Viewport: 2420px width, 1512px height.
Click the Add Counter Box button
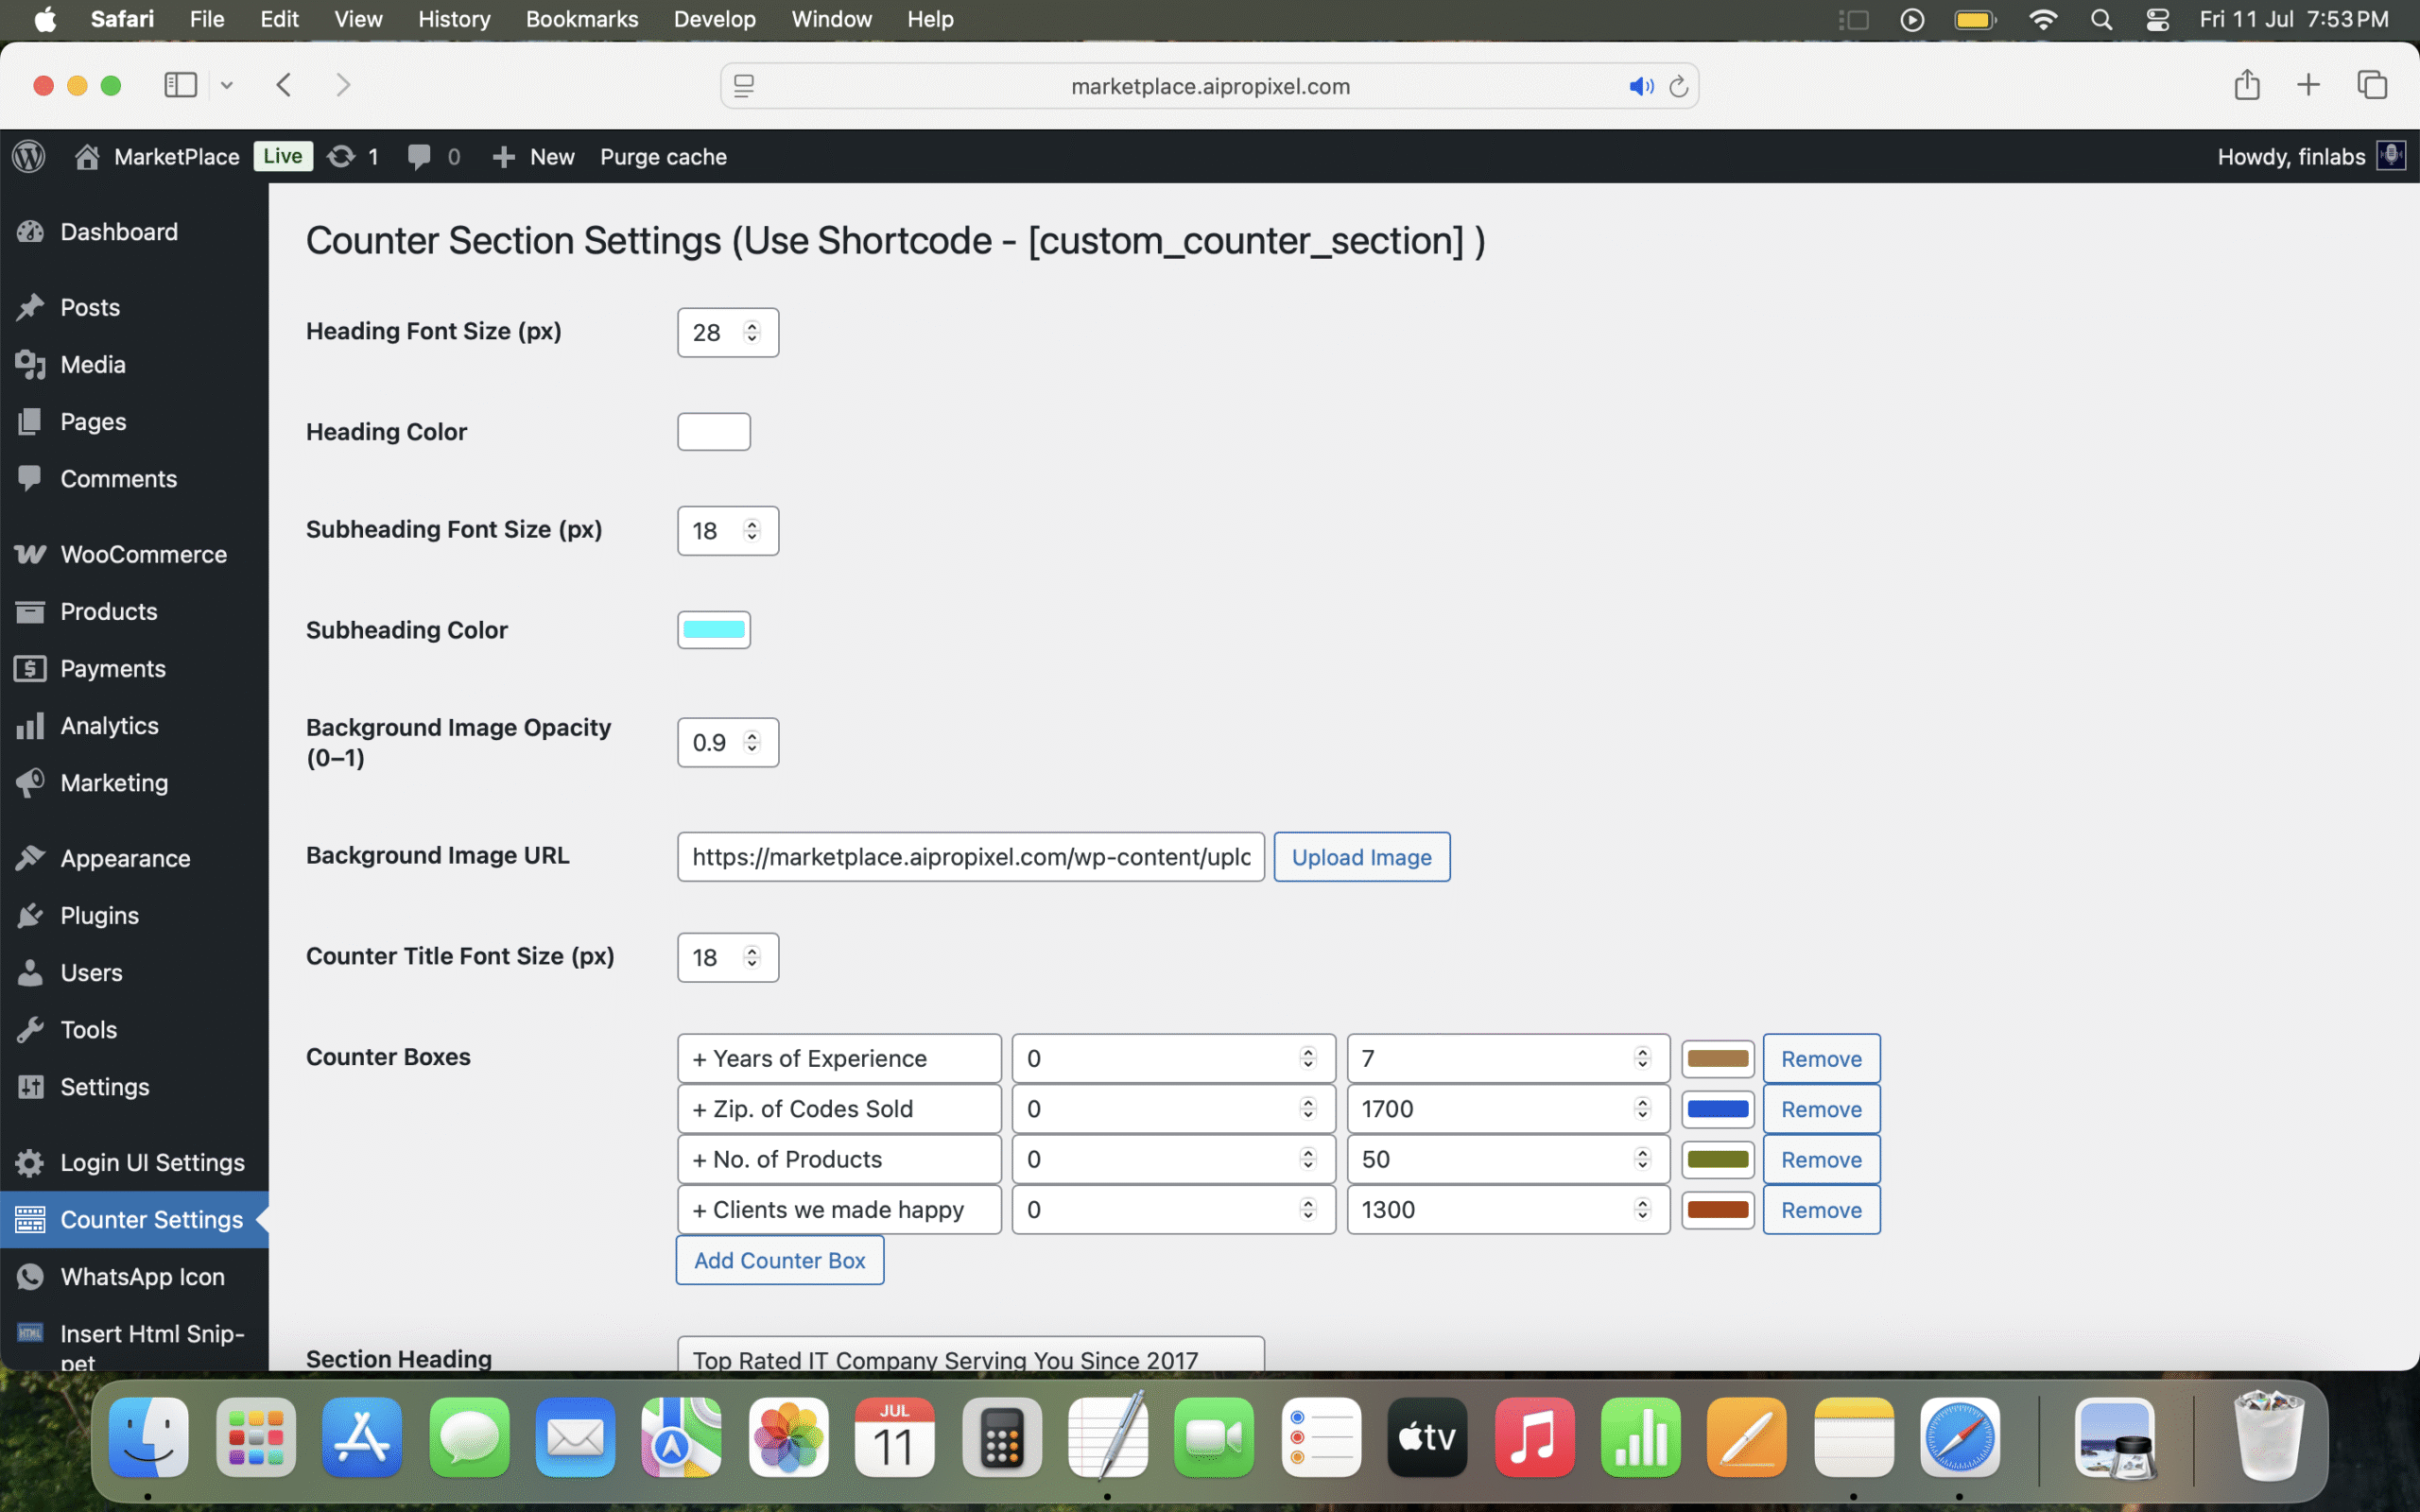[779, 1260]
